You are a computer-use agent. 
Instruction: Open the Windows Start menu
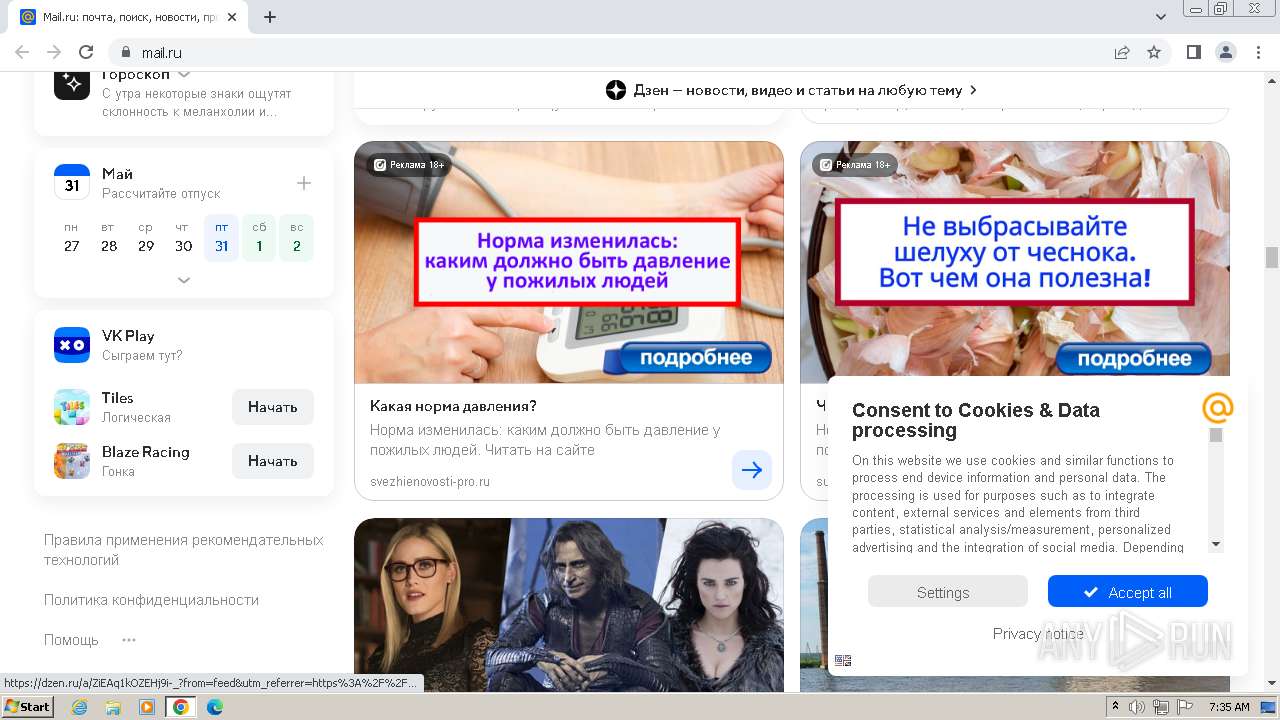click(x=27, y=707)
